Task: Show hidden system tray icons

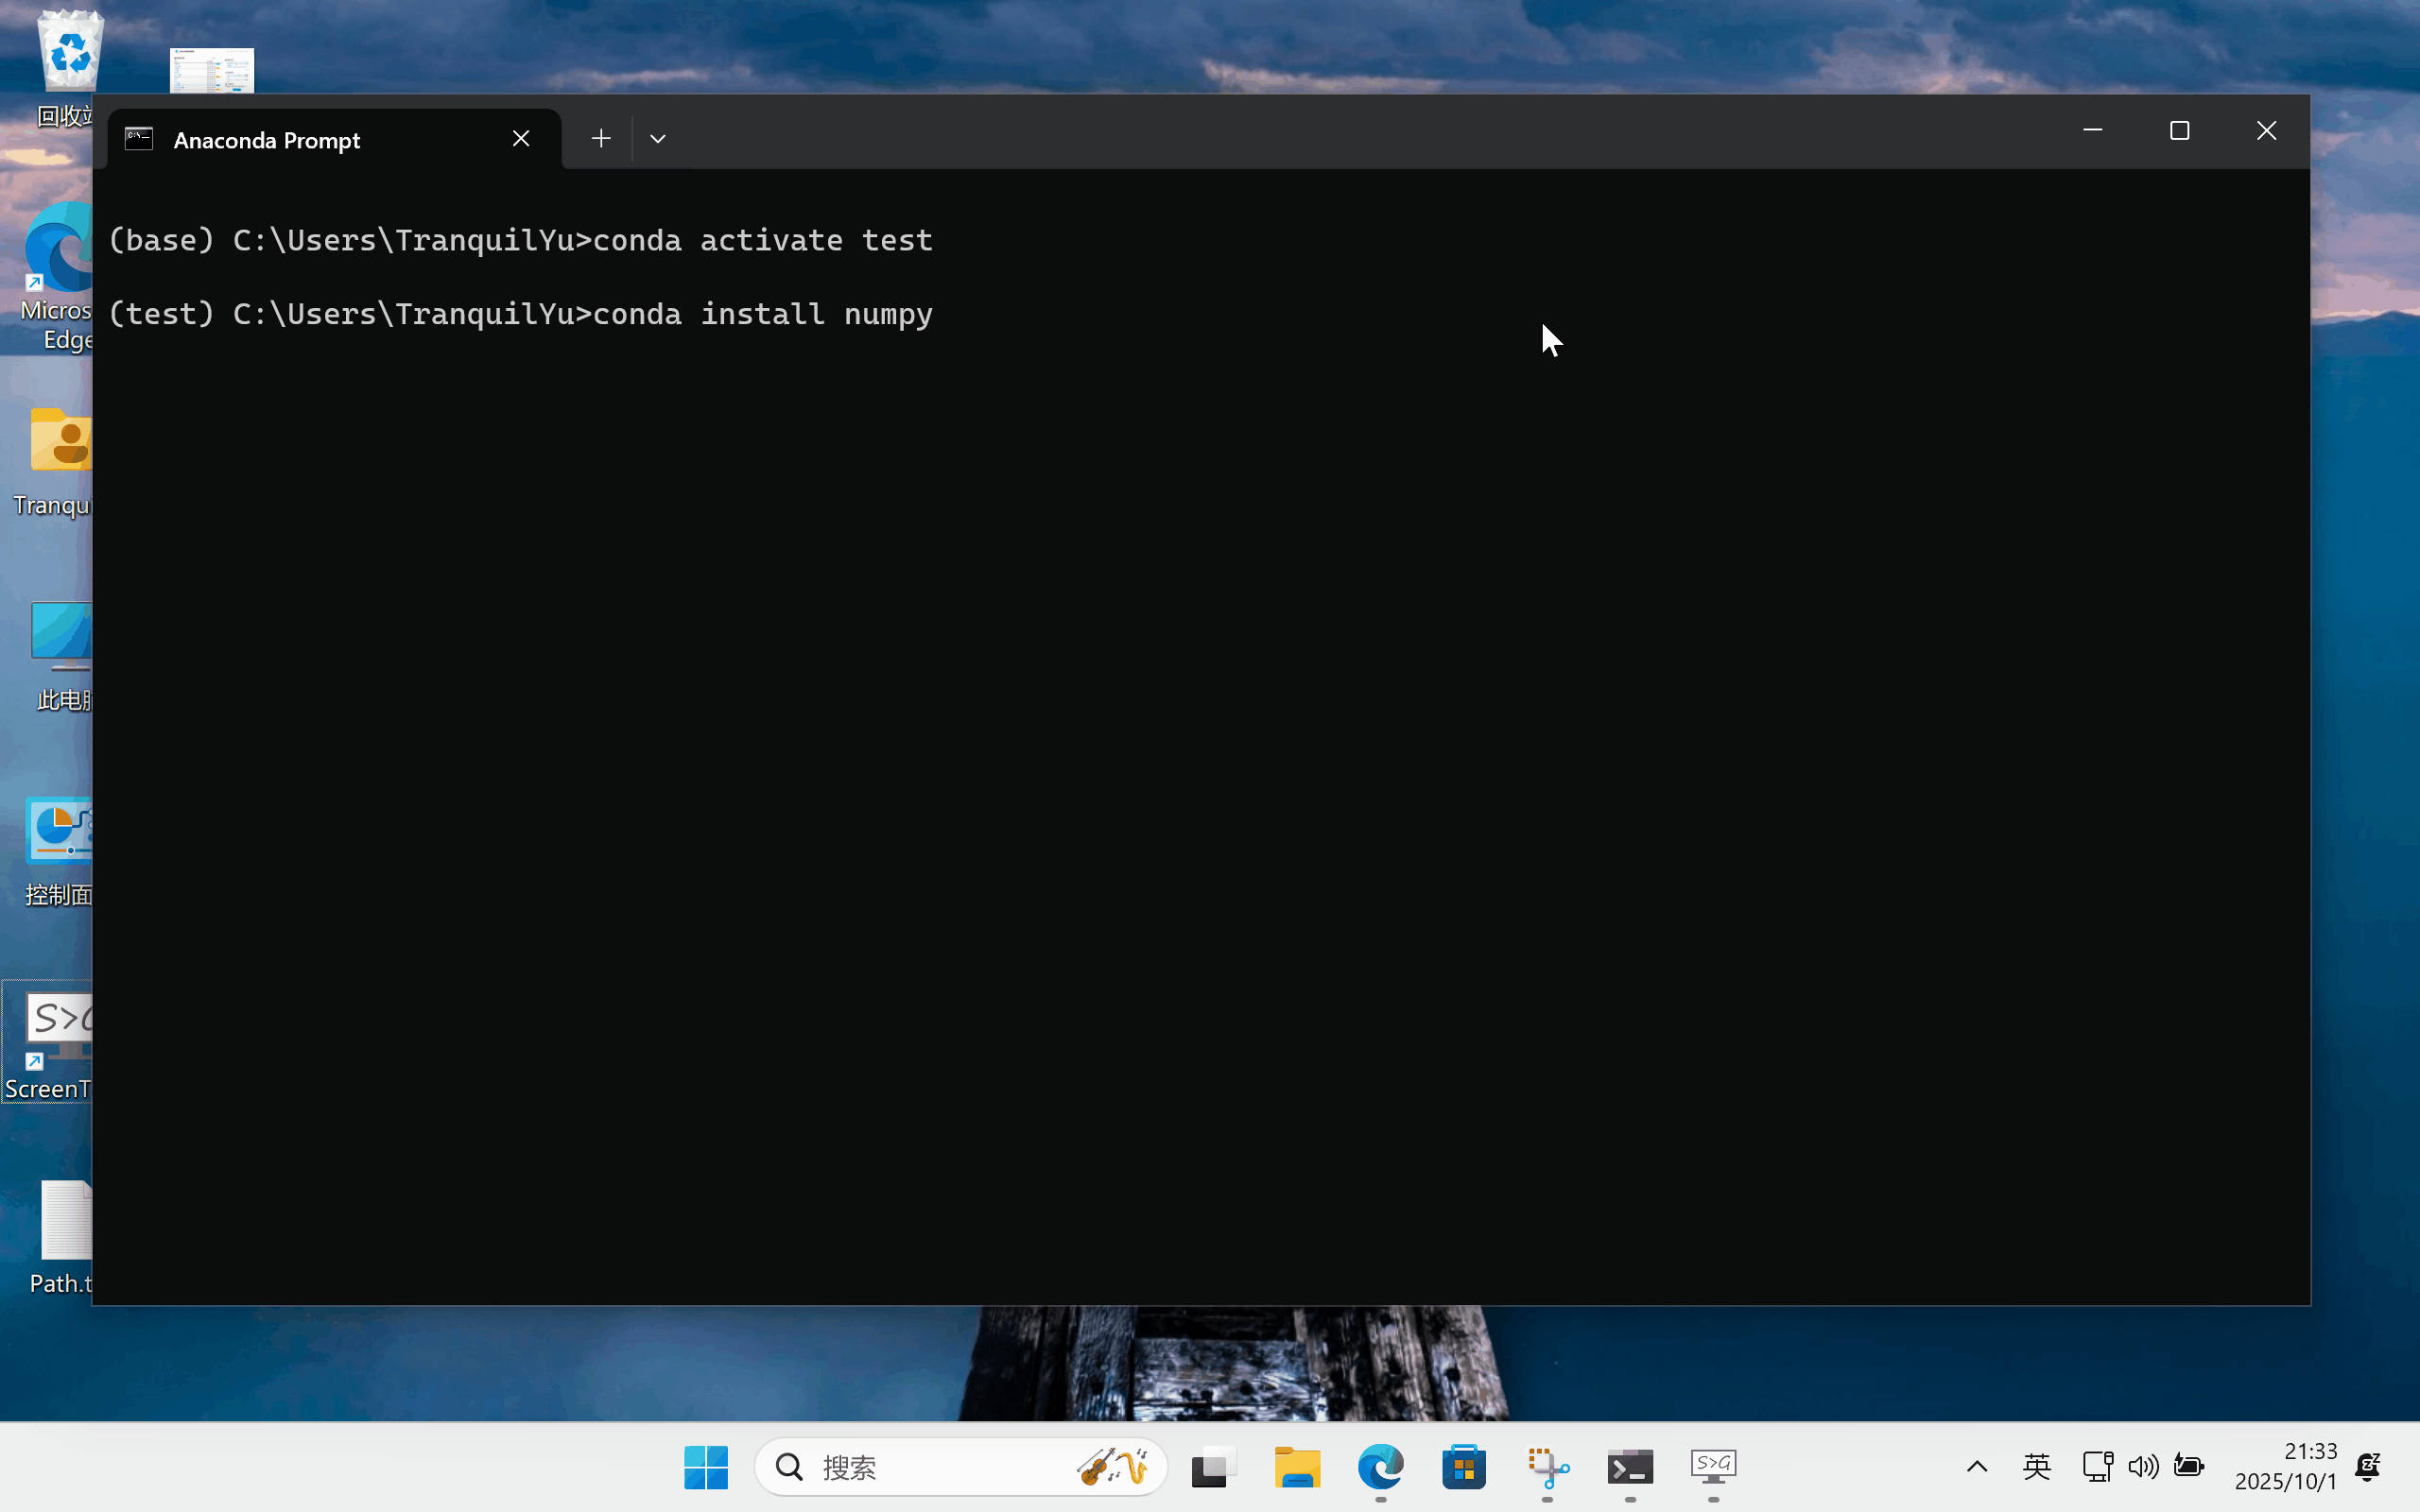Action: 1977,1467
